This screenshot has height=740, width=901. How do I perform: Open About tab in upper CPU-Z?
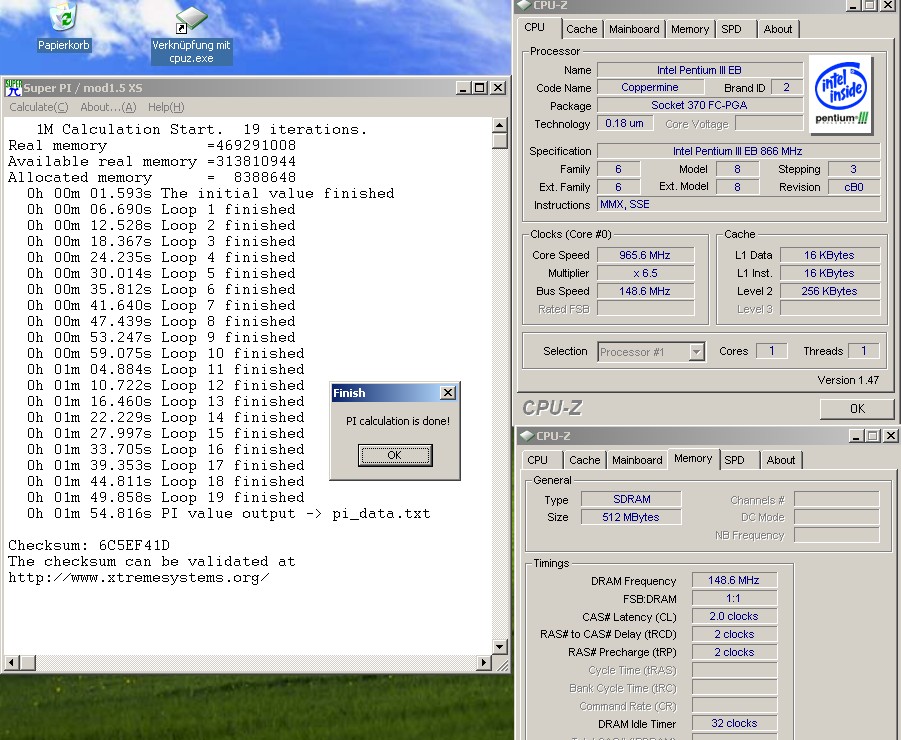point(777,29)
